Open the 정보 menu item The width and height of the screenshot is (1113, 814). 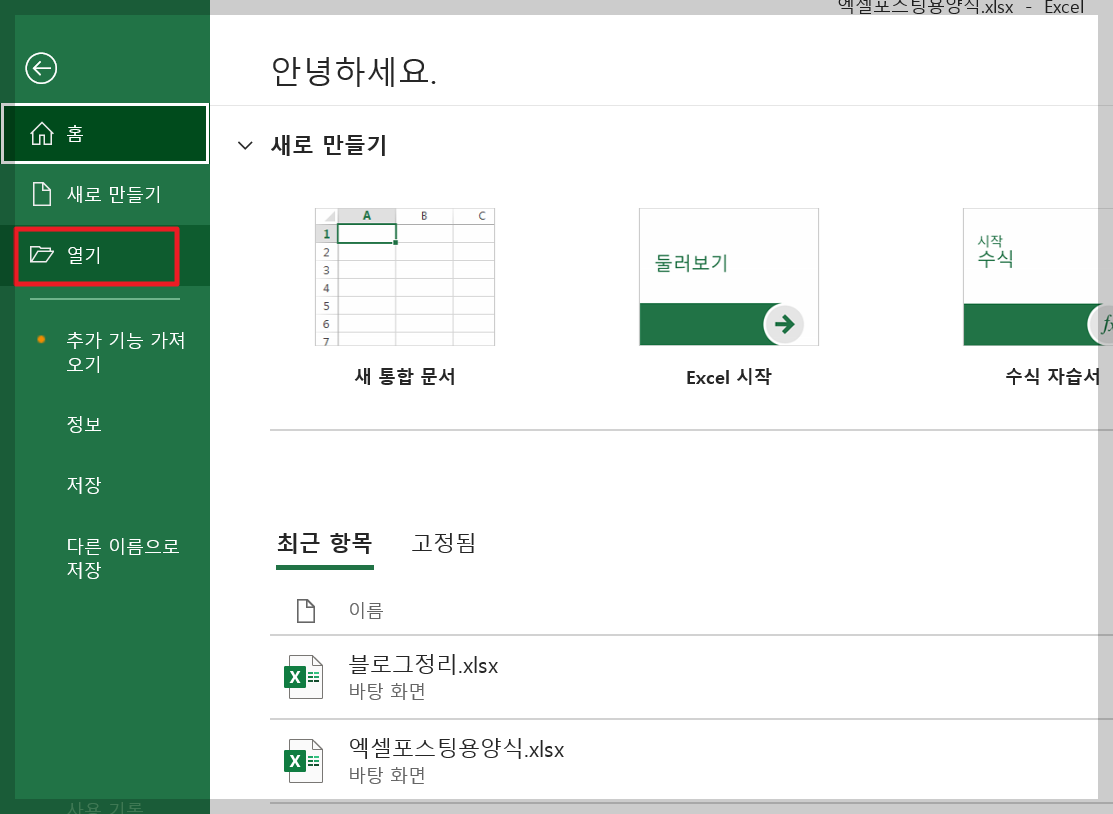coord(85,424)
